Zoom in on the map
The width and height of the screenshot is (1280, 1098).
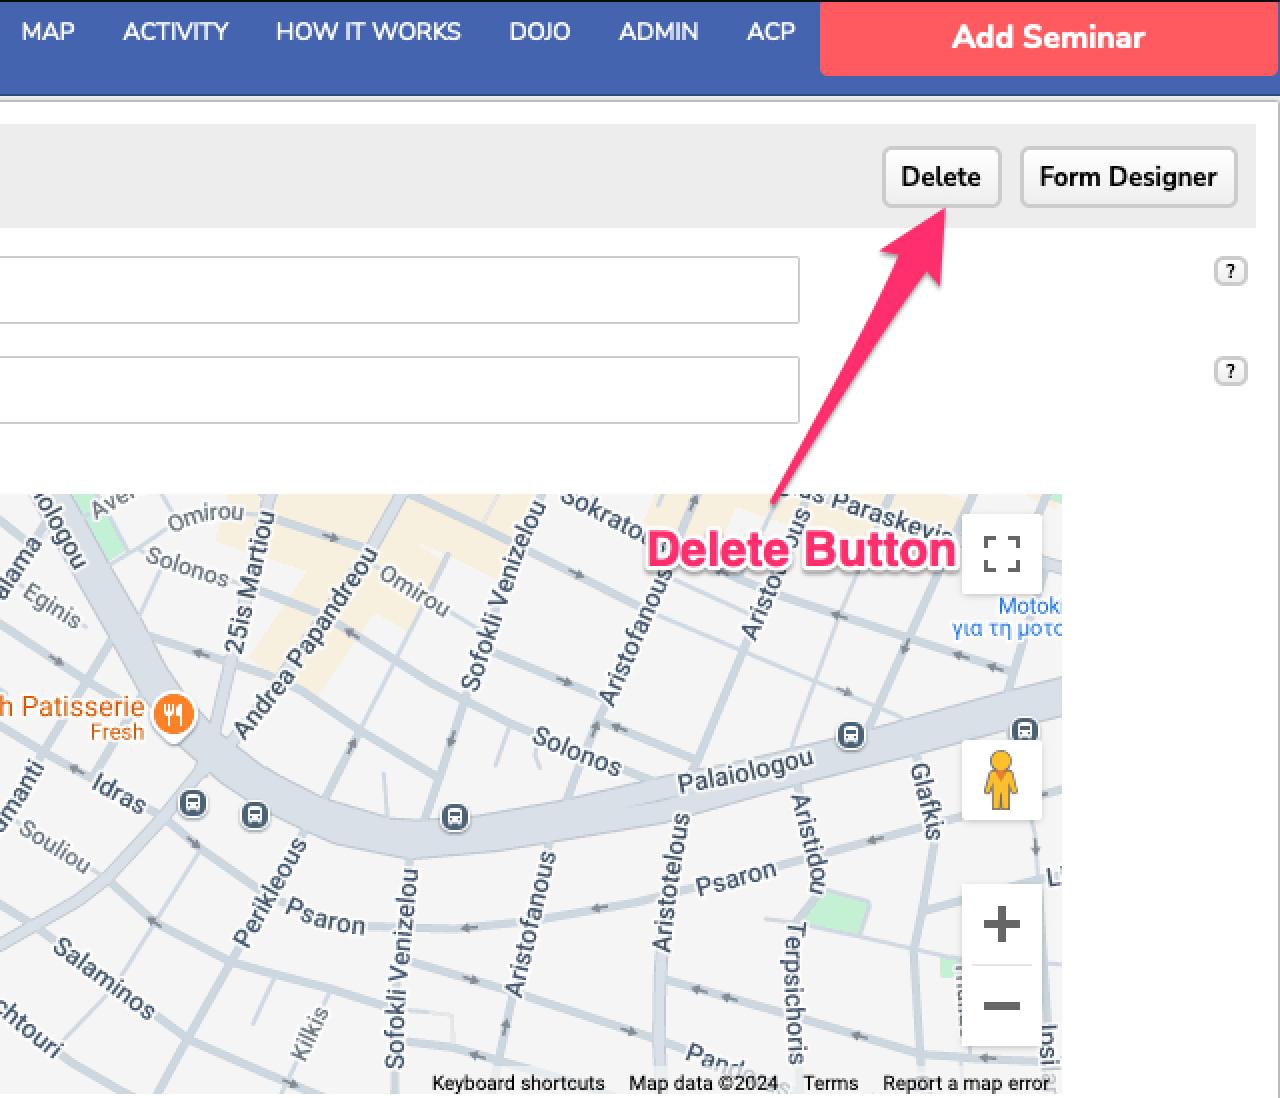point(1001,925)
